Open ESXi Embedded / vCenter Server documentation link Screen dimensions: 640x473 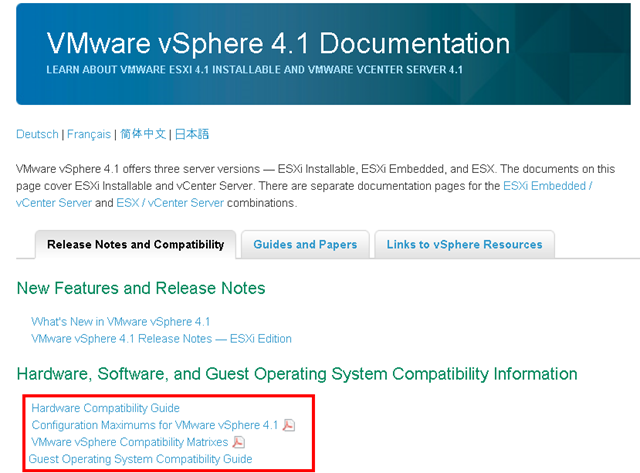pyautogui.click(x=547, y=186)
